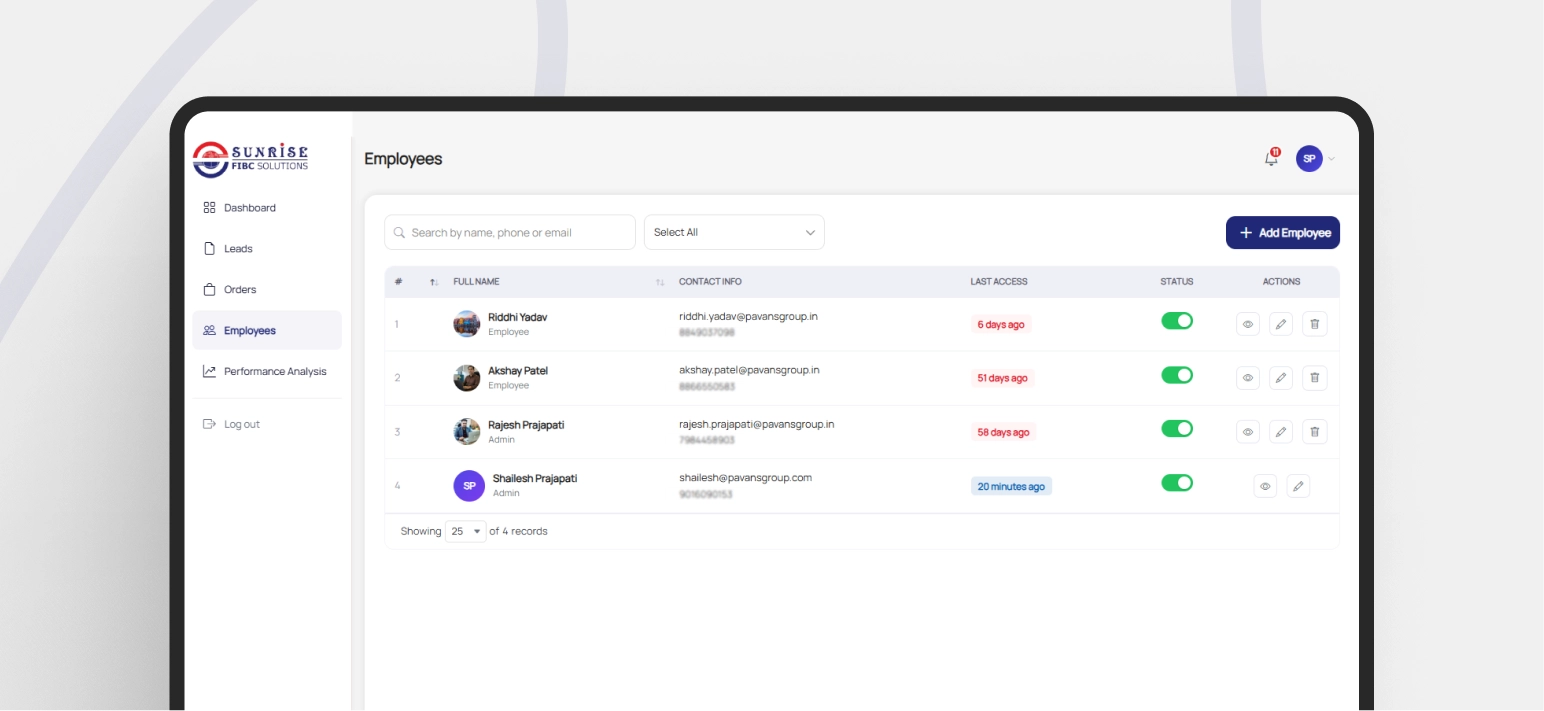The image size is (1544, 711).
Task: Toggle status switch for Akshay Patel
Action: 1177,375
